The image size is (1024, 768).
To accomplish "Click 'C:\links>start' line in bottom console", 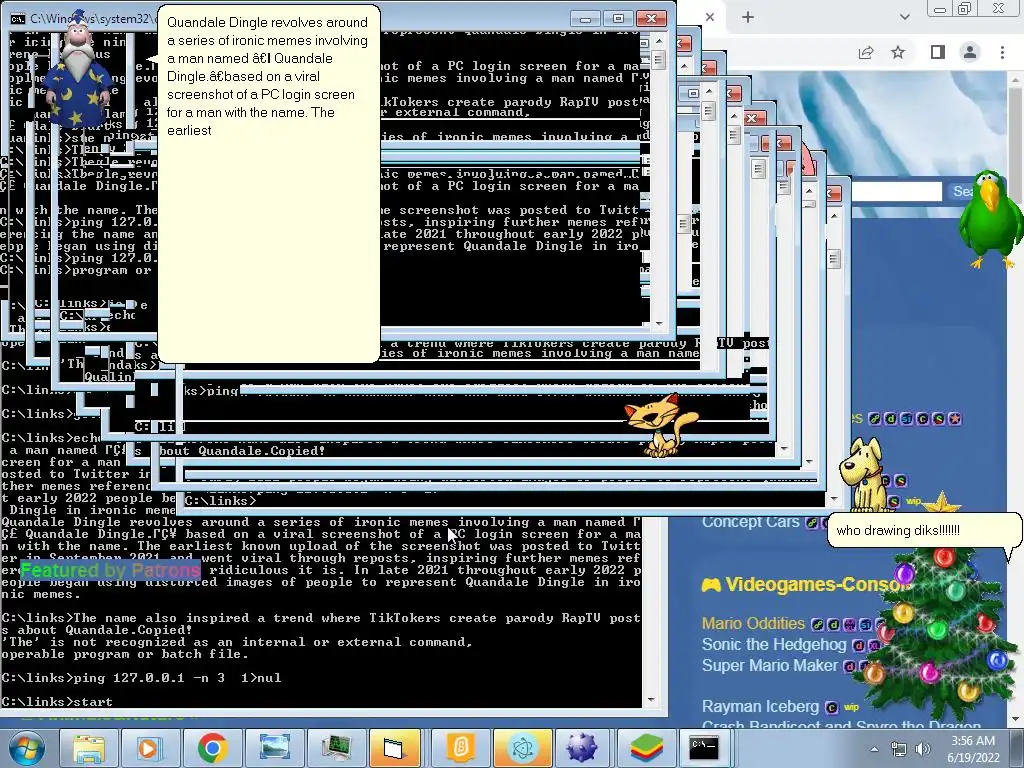I will pyautogui.click(x=57, y=702).
